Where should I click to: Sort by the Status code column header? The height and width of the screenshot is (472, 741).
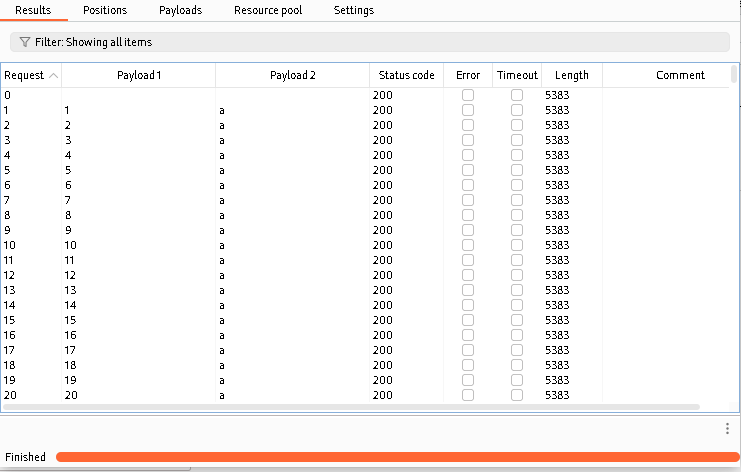point(406,75)
